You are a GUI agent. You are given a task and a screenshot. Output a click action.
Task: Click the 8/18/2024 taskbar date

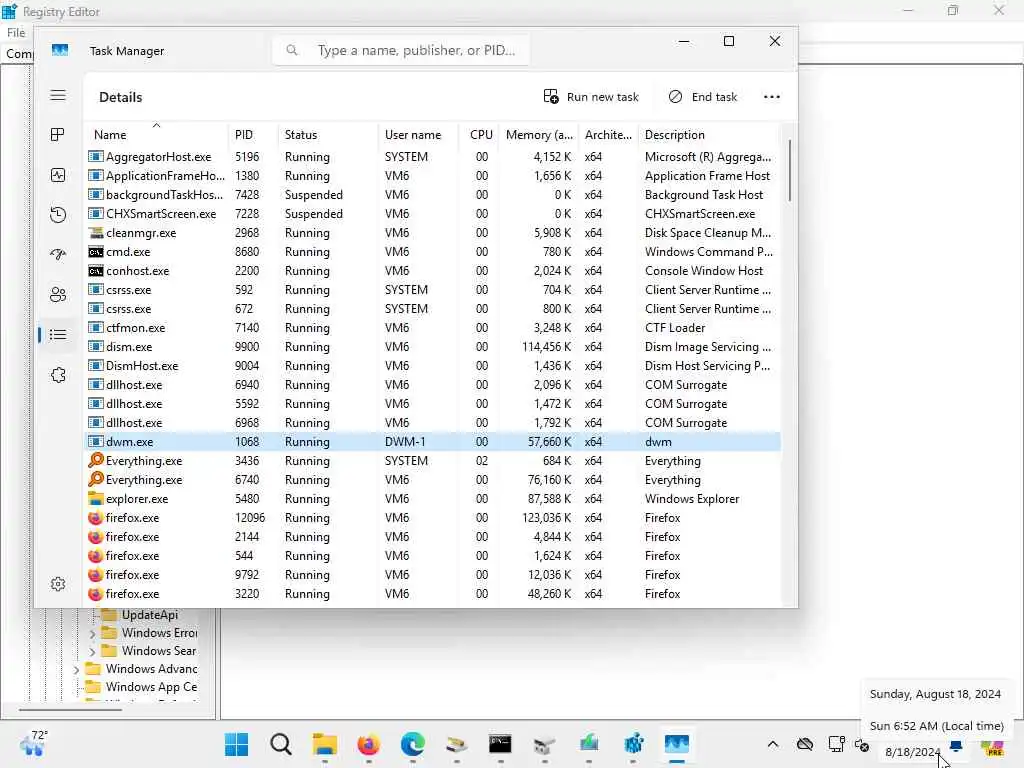912,752
